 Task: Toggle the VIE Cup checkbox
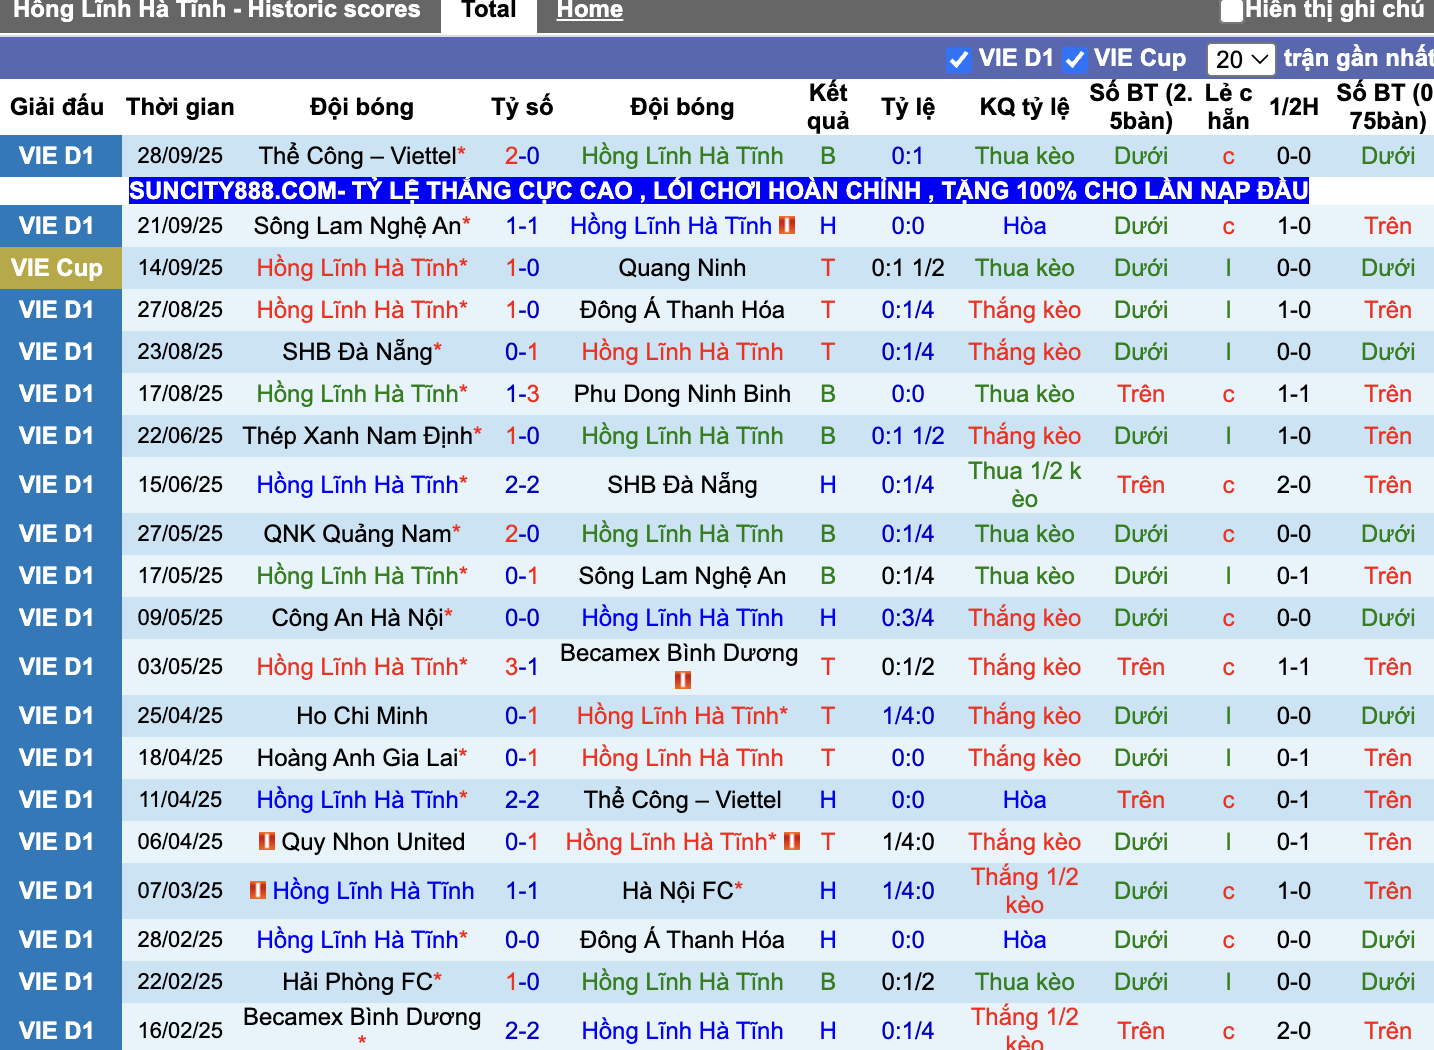(1075, 60)
